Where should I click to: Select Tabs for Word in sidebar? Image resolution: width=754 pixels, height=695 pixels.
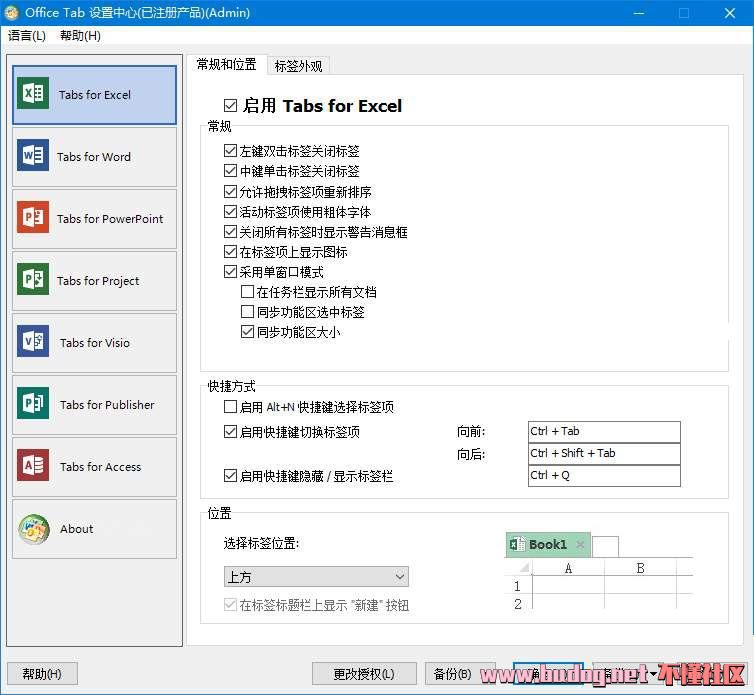[x=94, y=156]
